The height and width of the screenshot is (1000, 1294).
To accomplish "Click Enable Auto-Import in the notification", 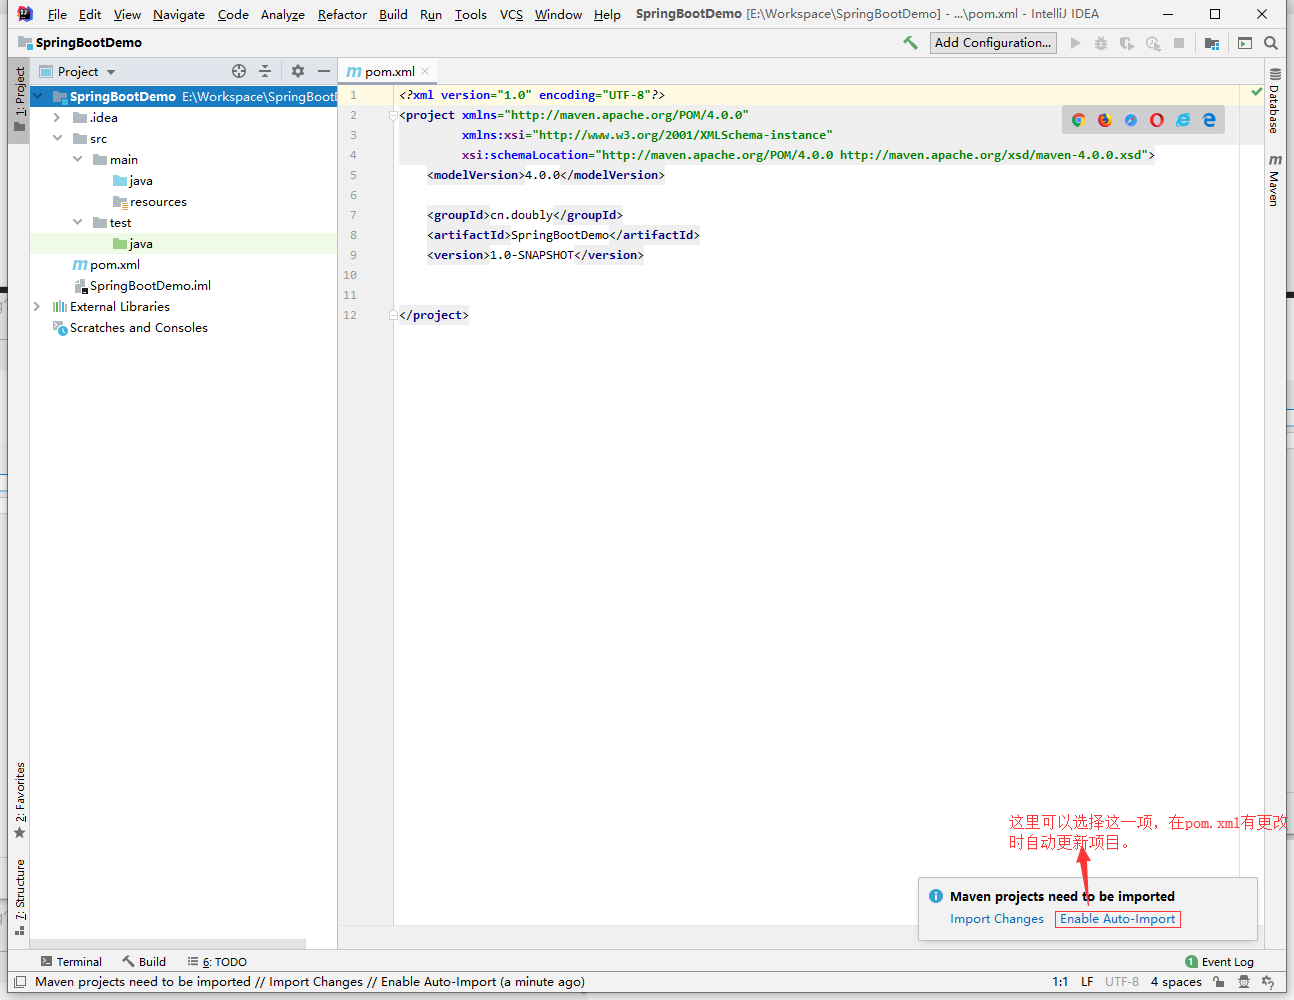I will pos(1117,918).
